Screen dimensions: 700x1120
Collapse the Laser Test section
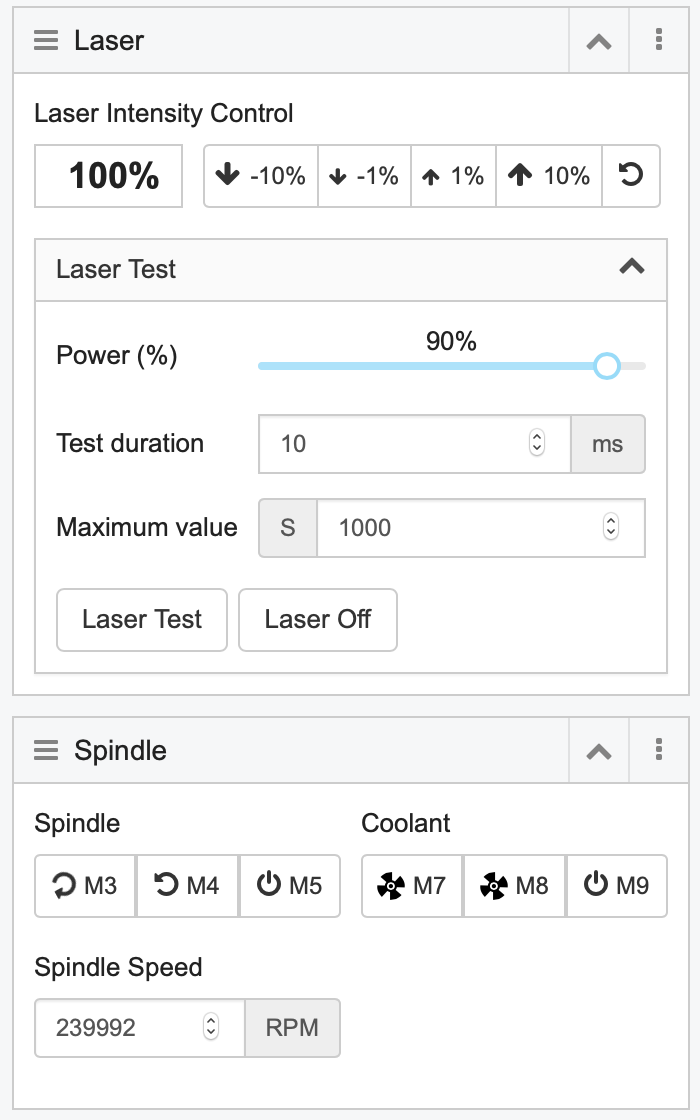(x=632, y=267)
